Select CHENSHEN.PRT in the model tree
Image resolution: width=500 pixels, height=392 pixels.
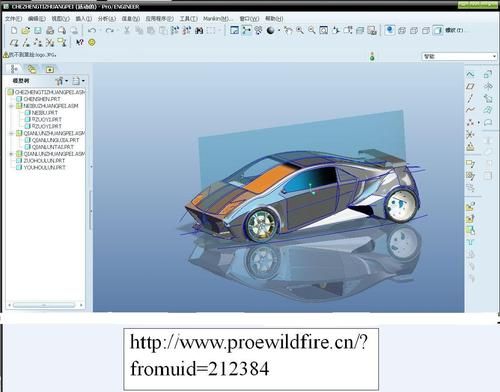point(42,99)
